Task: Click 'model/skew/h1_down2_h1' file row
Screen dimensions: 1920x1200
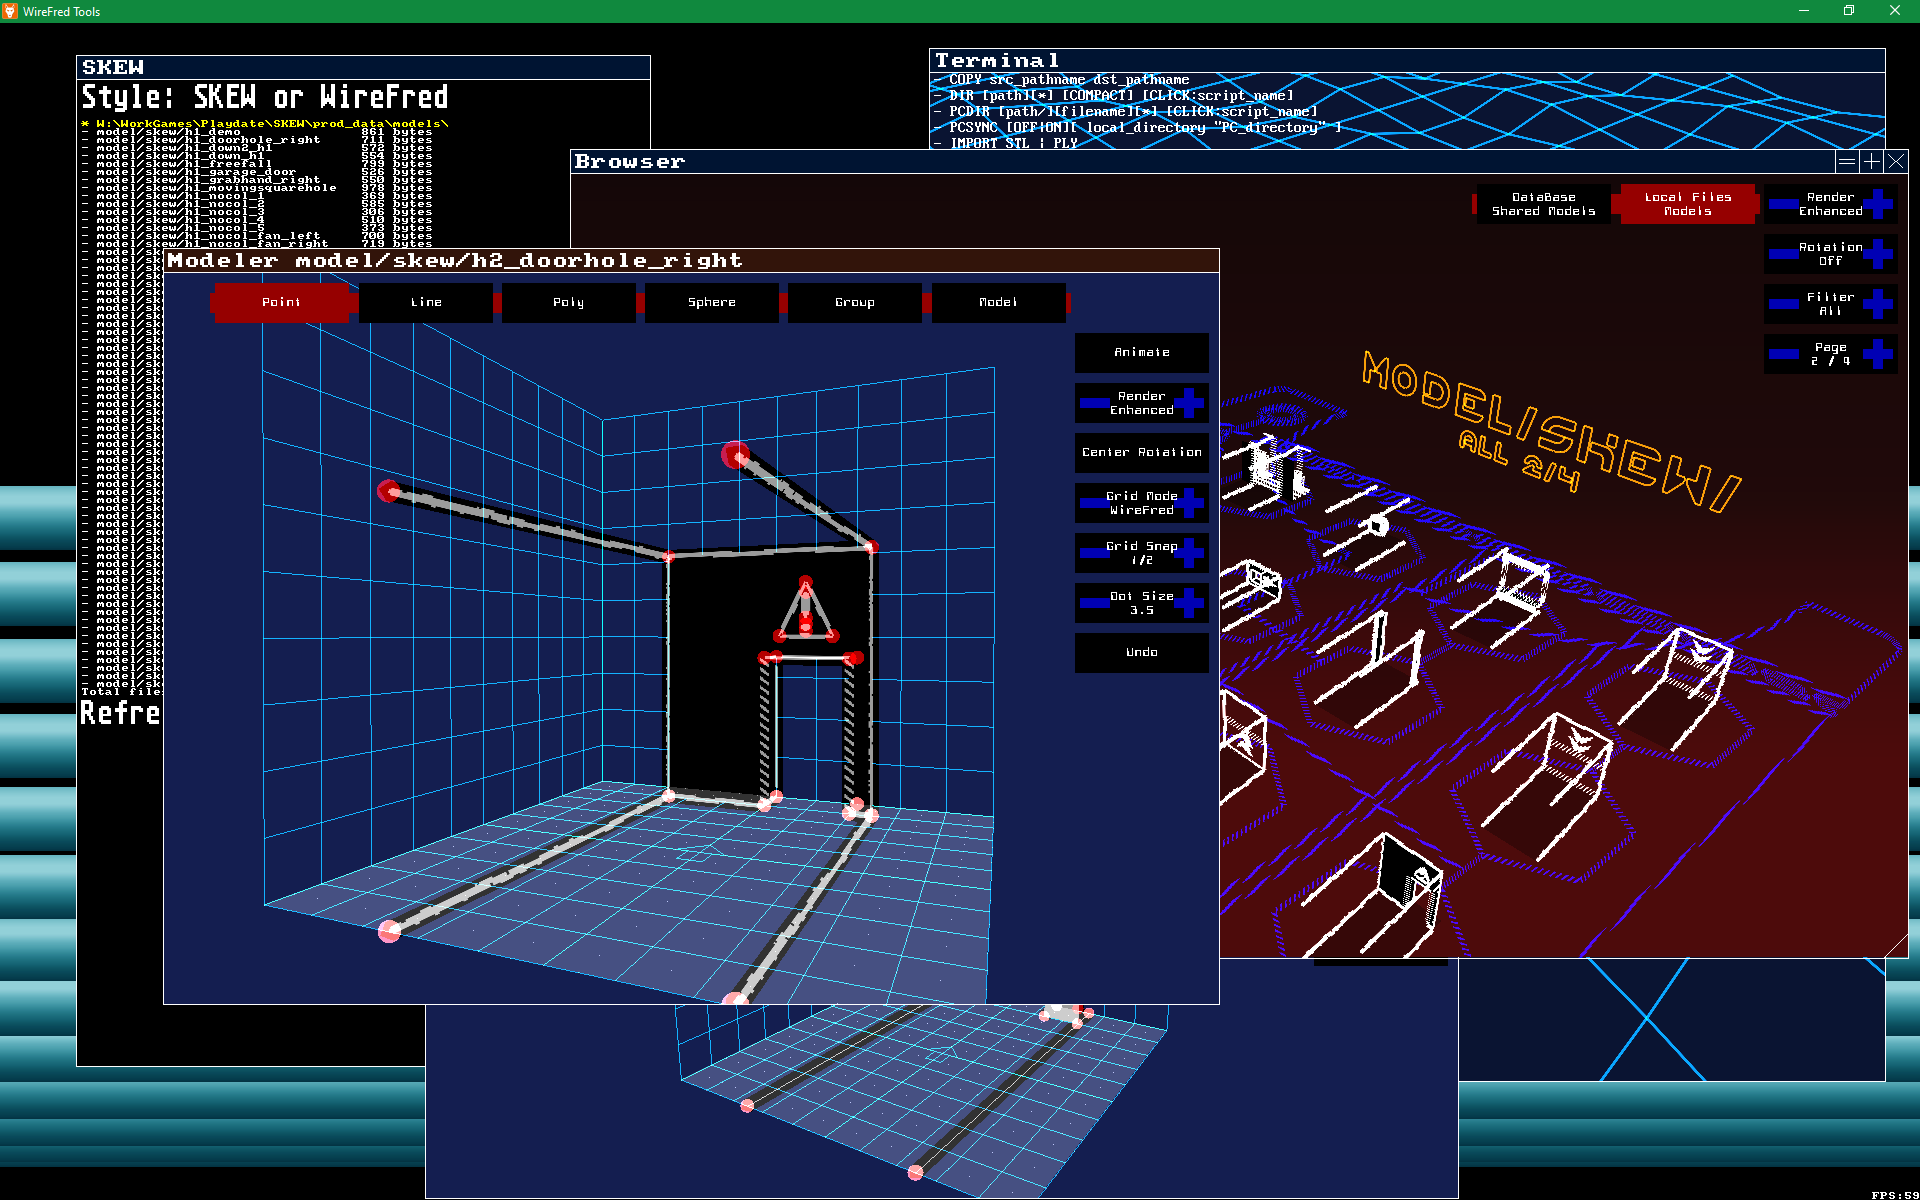Action: (257, 148)
